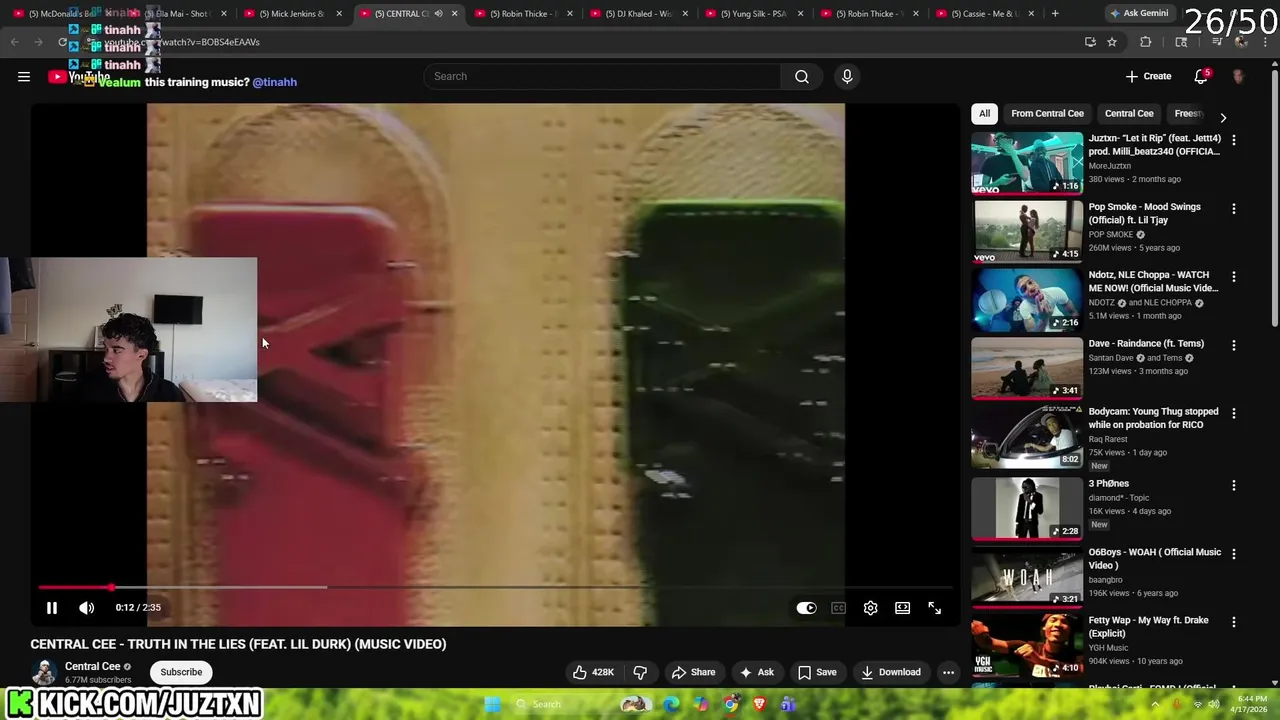The height and width of the screenshot is (720, 1280).
Task: Switch to Cassie Me & U tab
Action: click(983, 14)
